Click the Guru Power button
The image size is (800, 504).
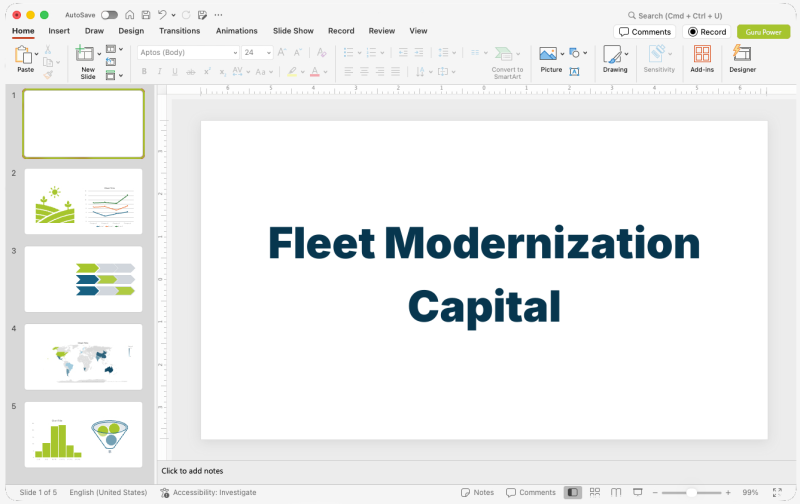point(763,32)
